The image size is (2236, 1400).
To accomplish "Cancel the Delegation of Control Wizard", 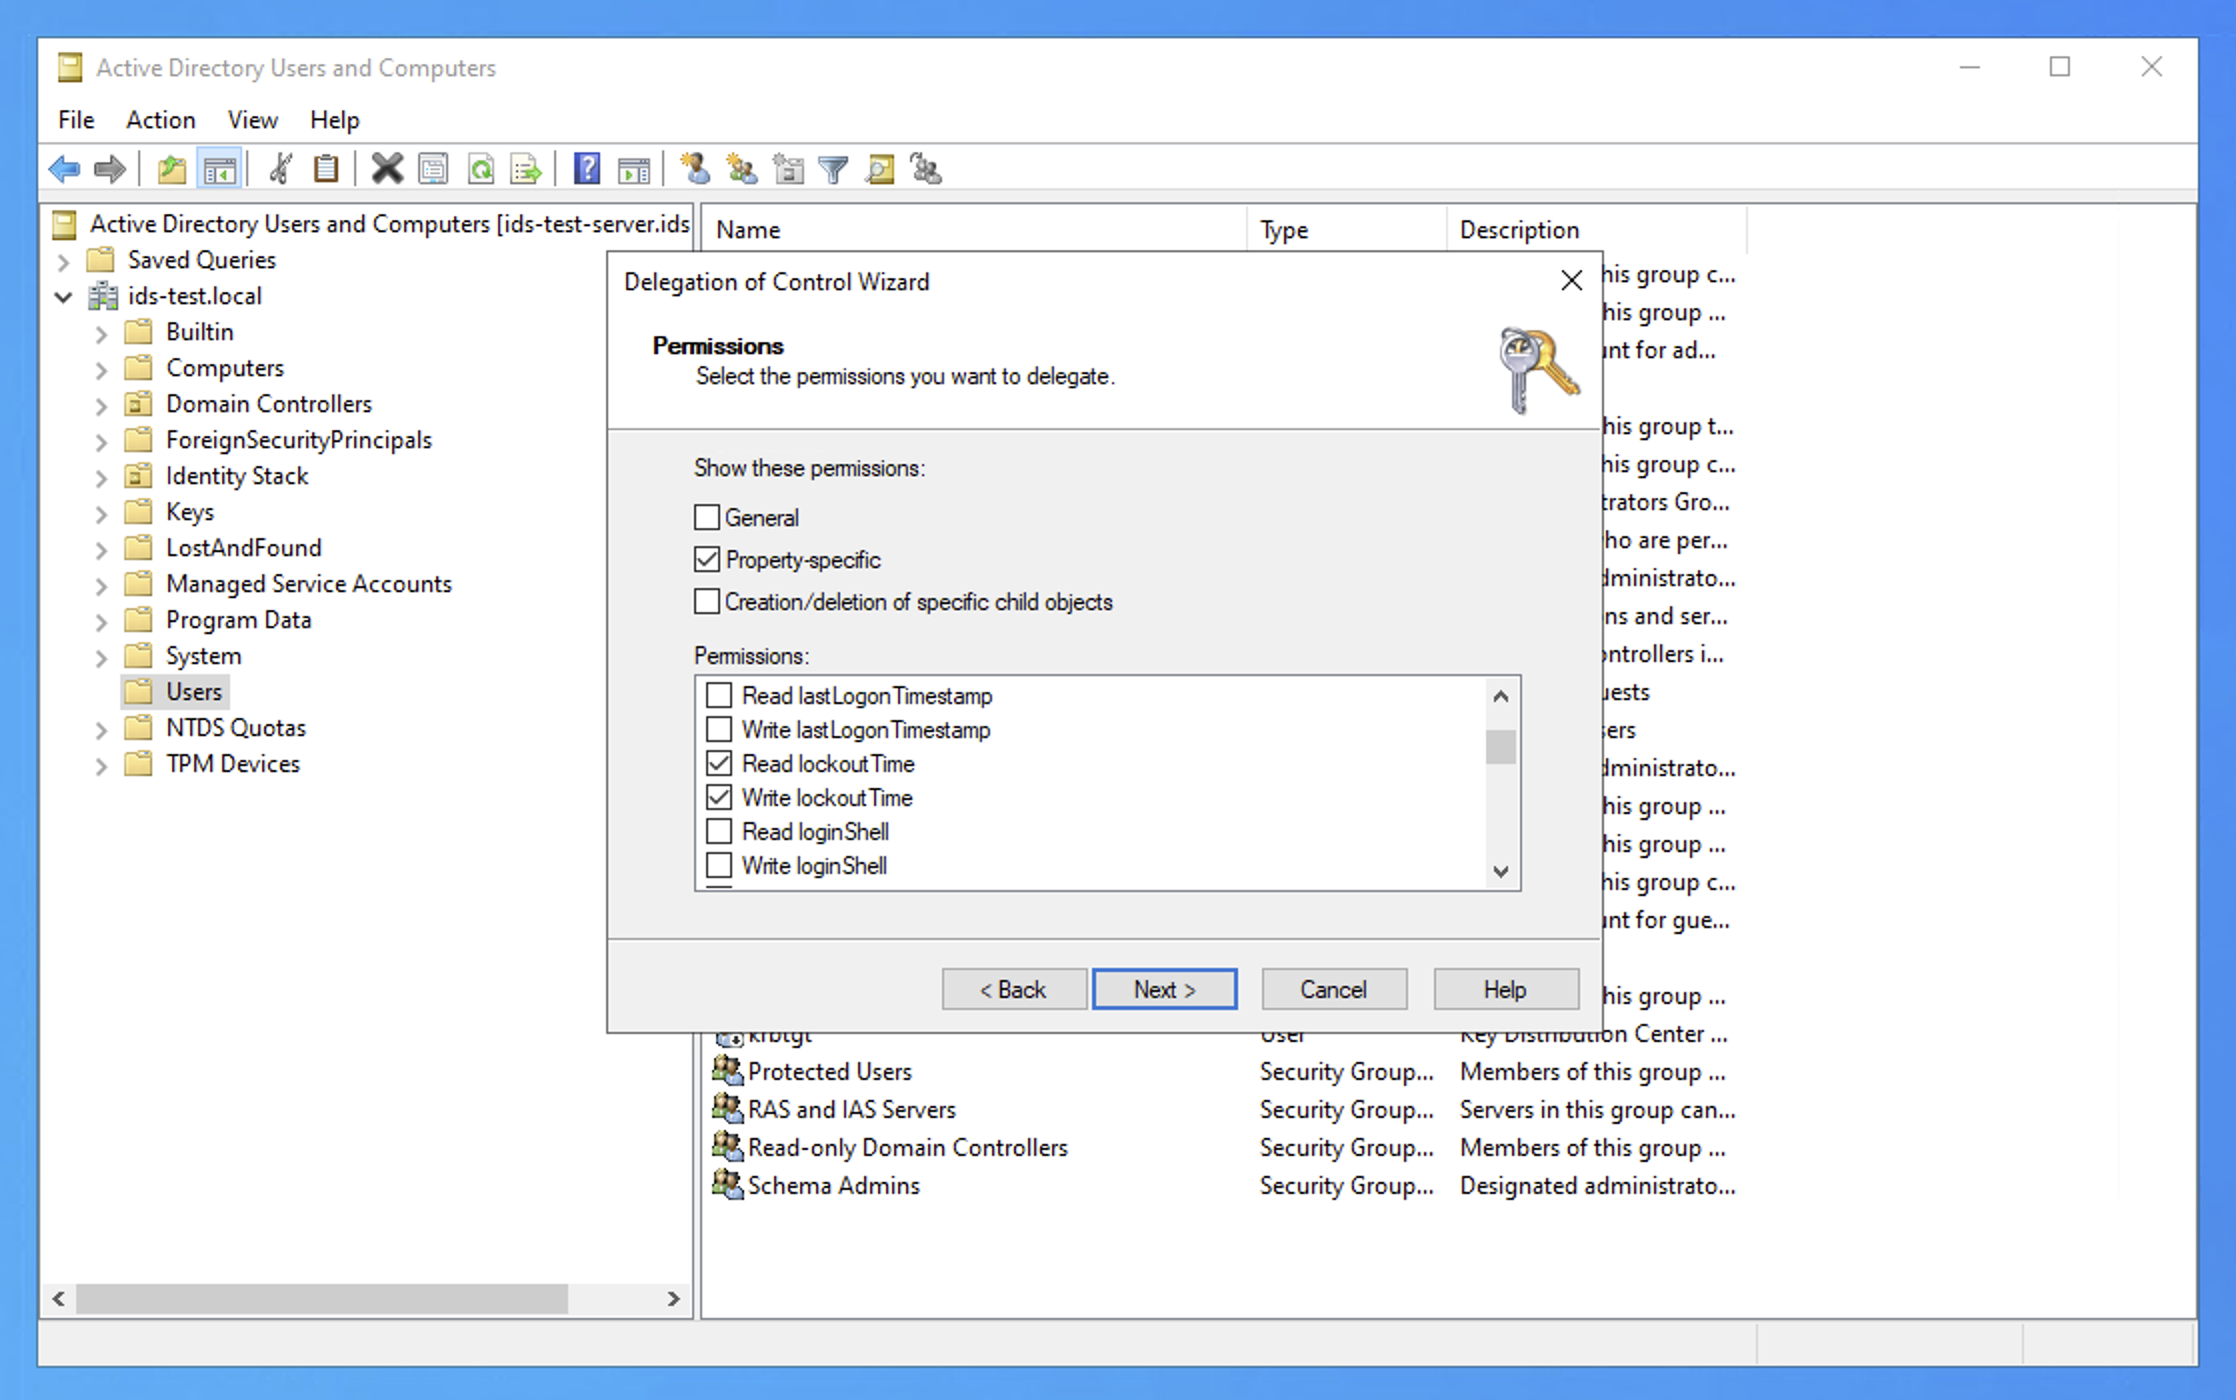I will point(1334,989).
